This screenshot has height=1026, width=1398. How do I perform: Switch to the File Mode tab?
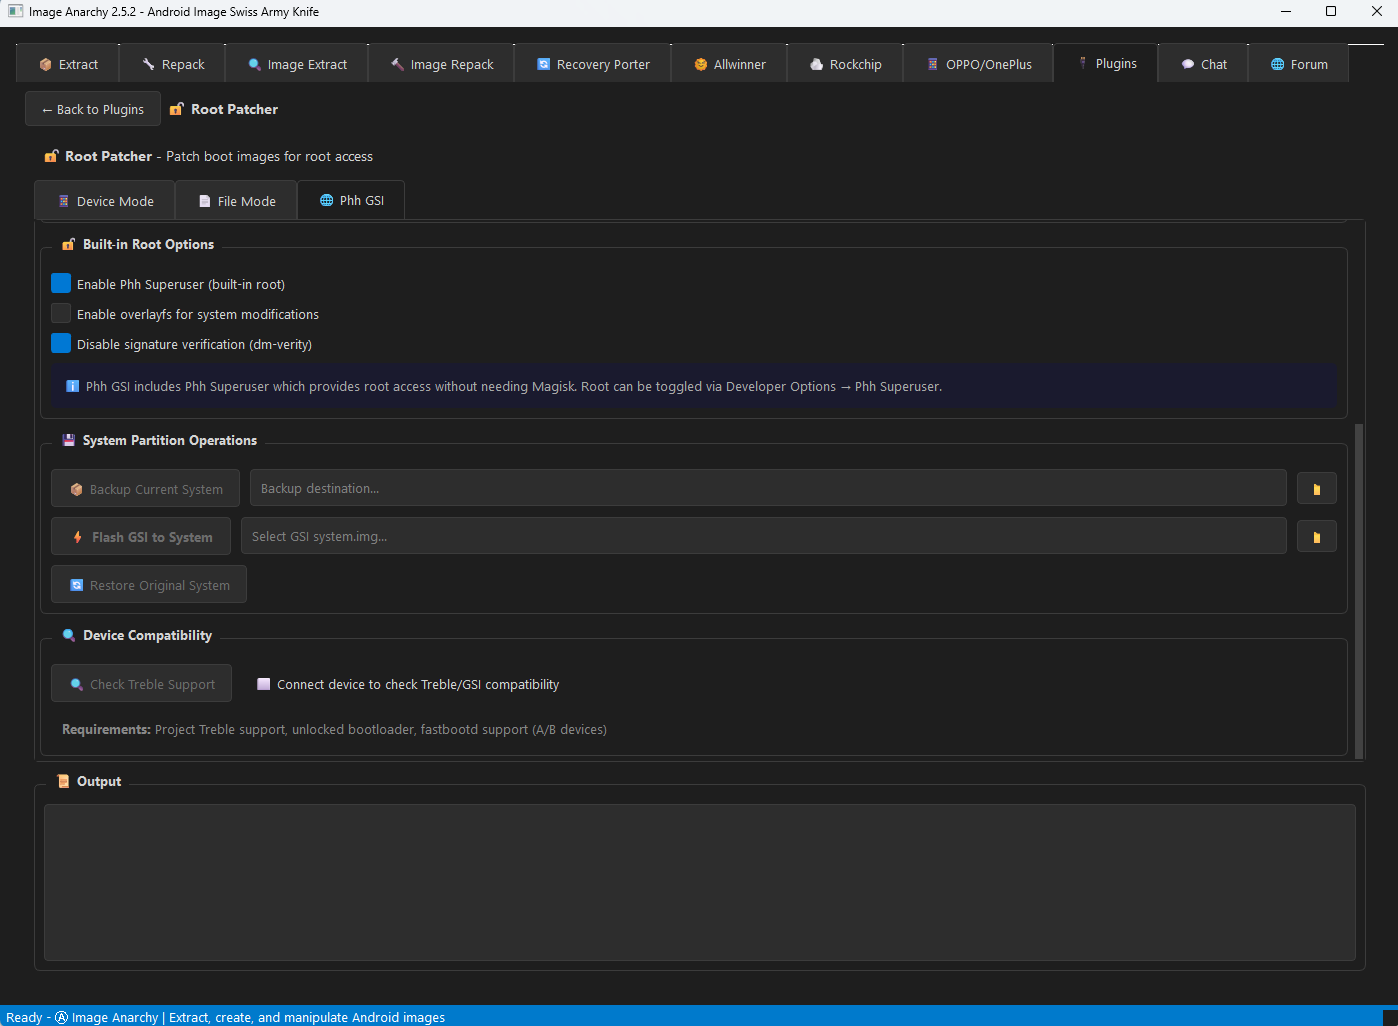click(236, 200)
